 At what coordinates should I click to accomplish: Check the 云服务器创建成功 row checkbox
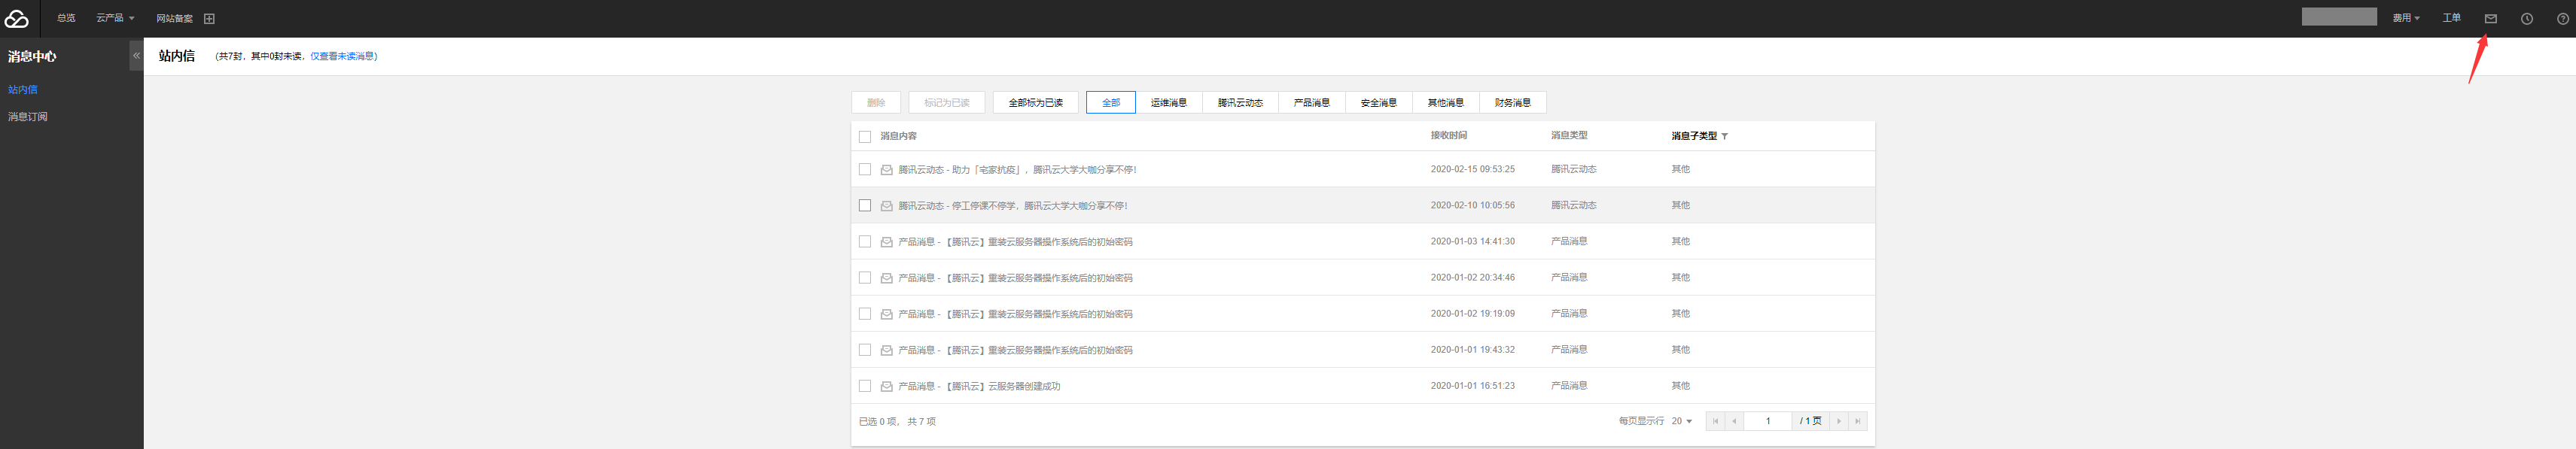coord(865,386)
